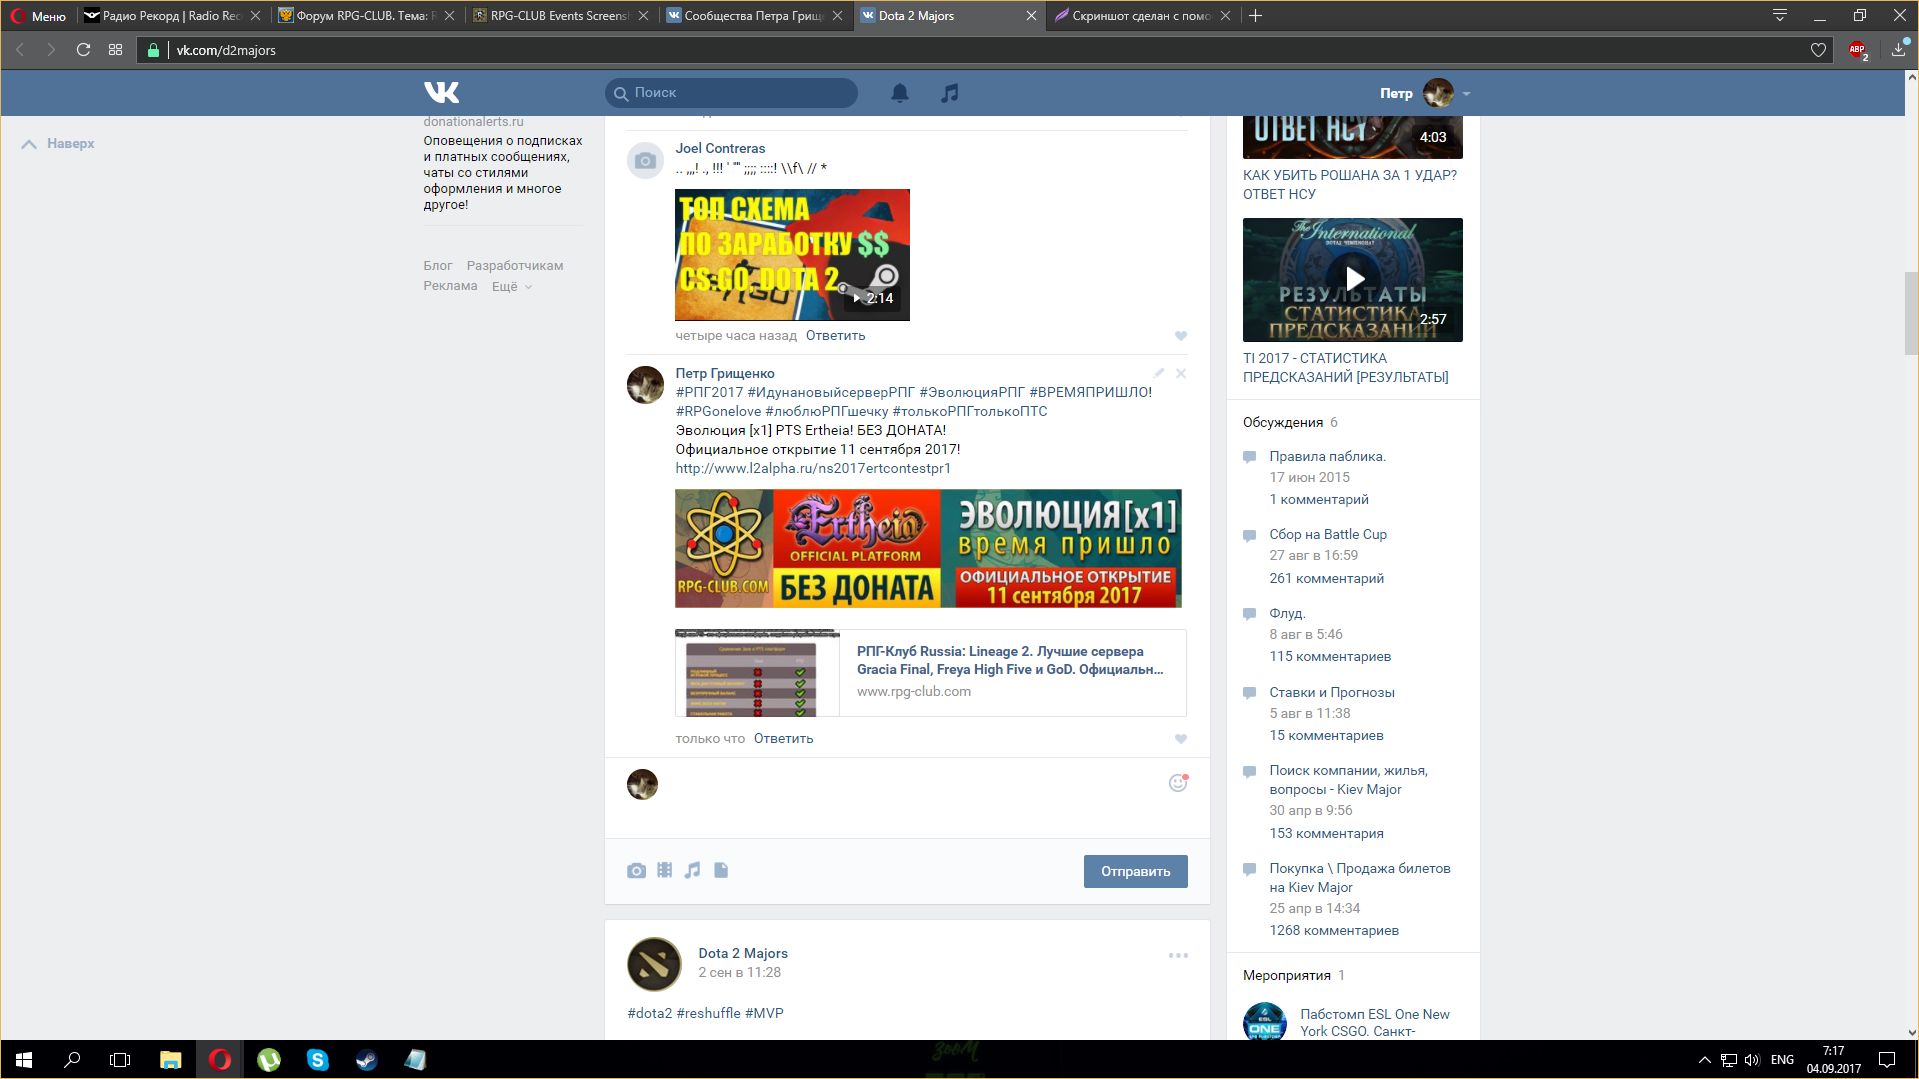Viewport: 1919px width, 1079px height.
Task: Open the emoji smiley picker
Action: click(1178, 783)
